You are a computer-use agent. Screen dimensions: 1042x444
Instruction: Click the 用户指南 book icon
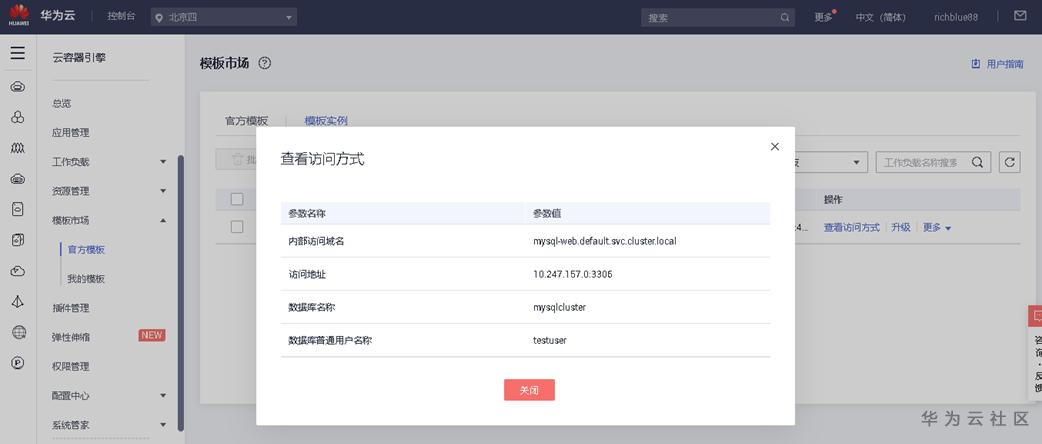[976, 64]
